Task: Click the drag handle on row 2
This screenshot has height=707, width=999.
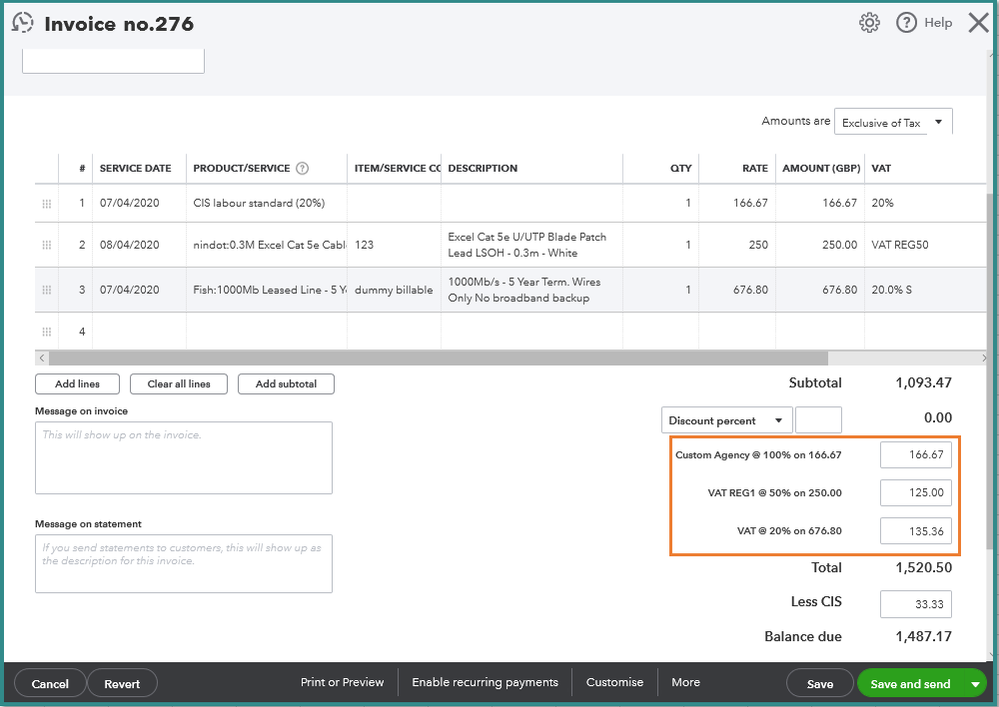Action: (46, 245)
